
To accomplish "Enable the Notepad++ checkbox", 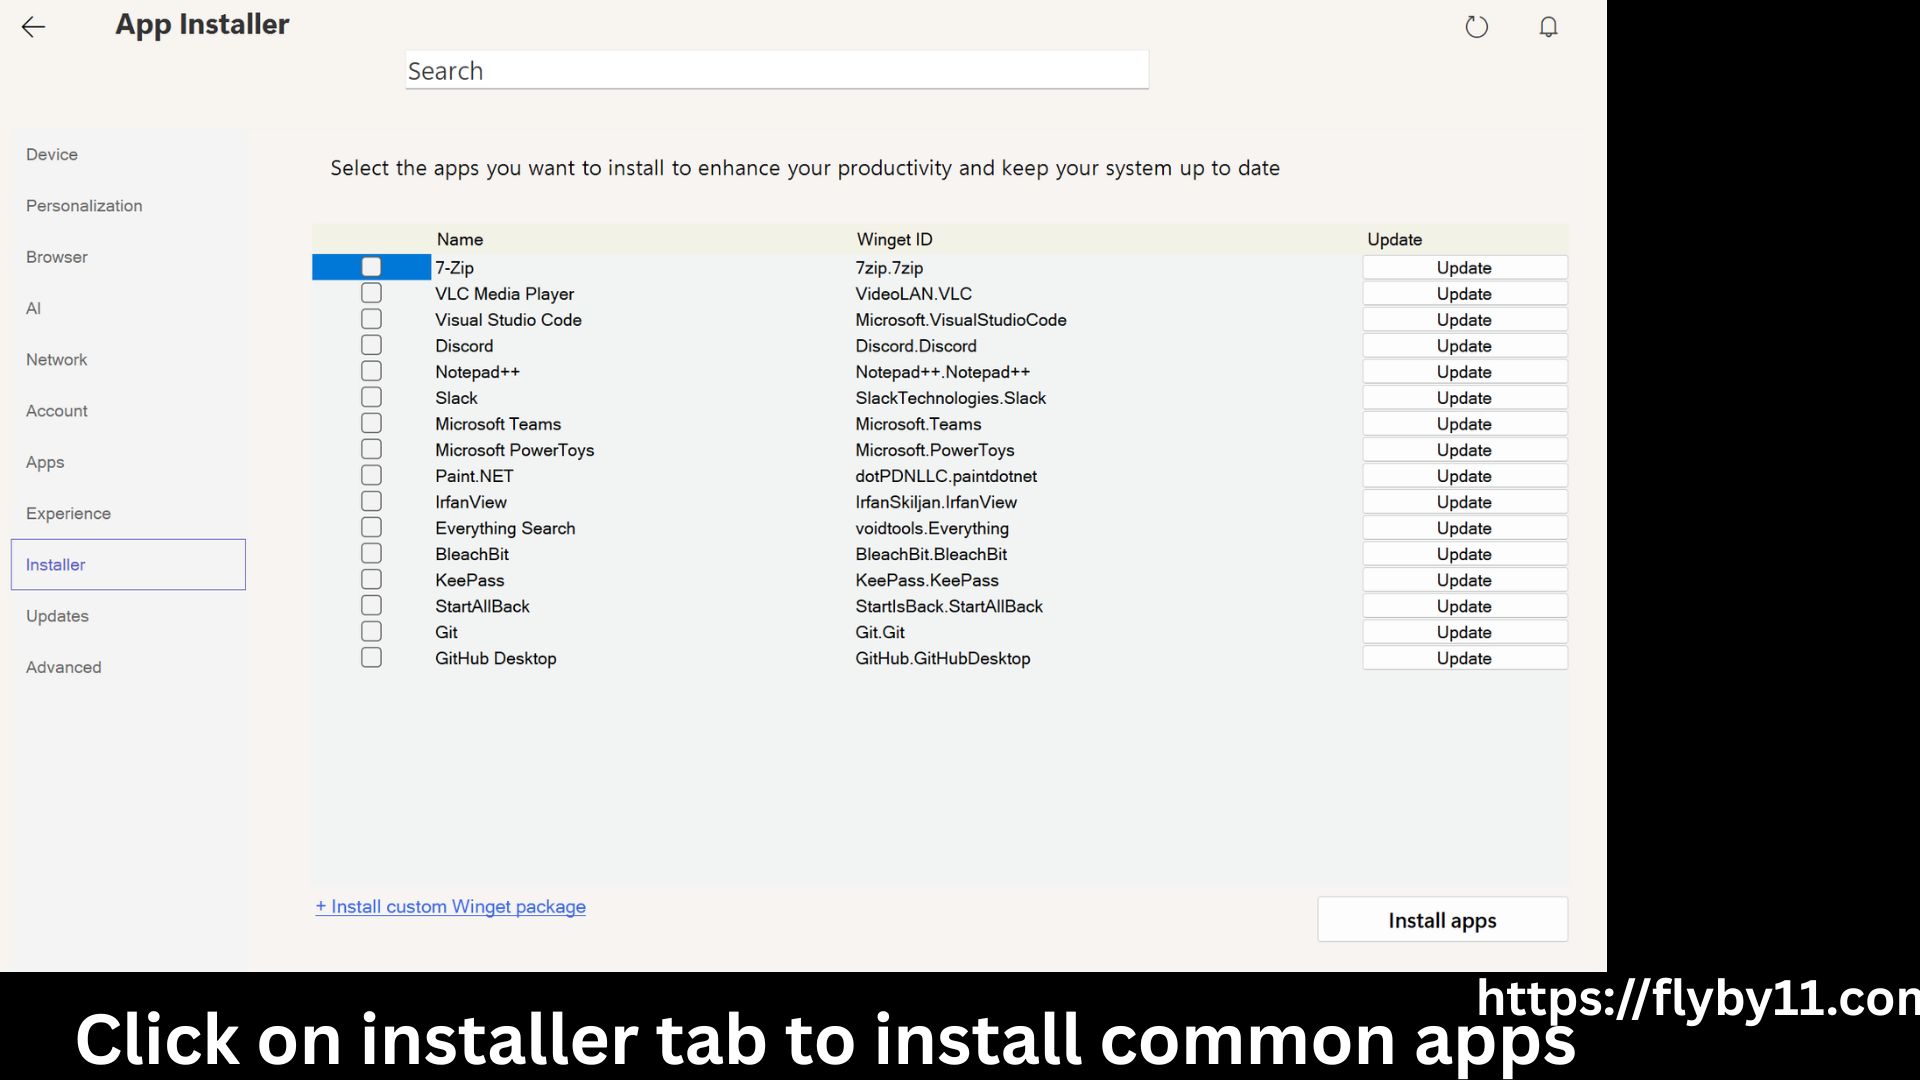I will point(371,370).
